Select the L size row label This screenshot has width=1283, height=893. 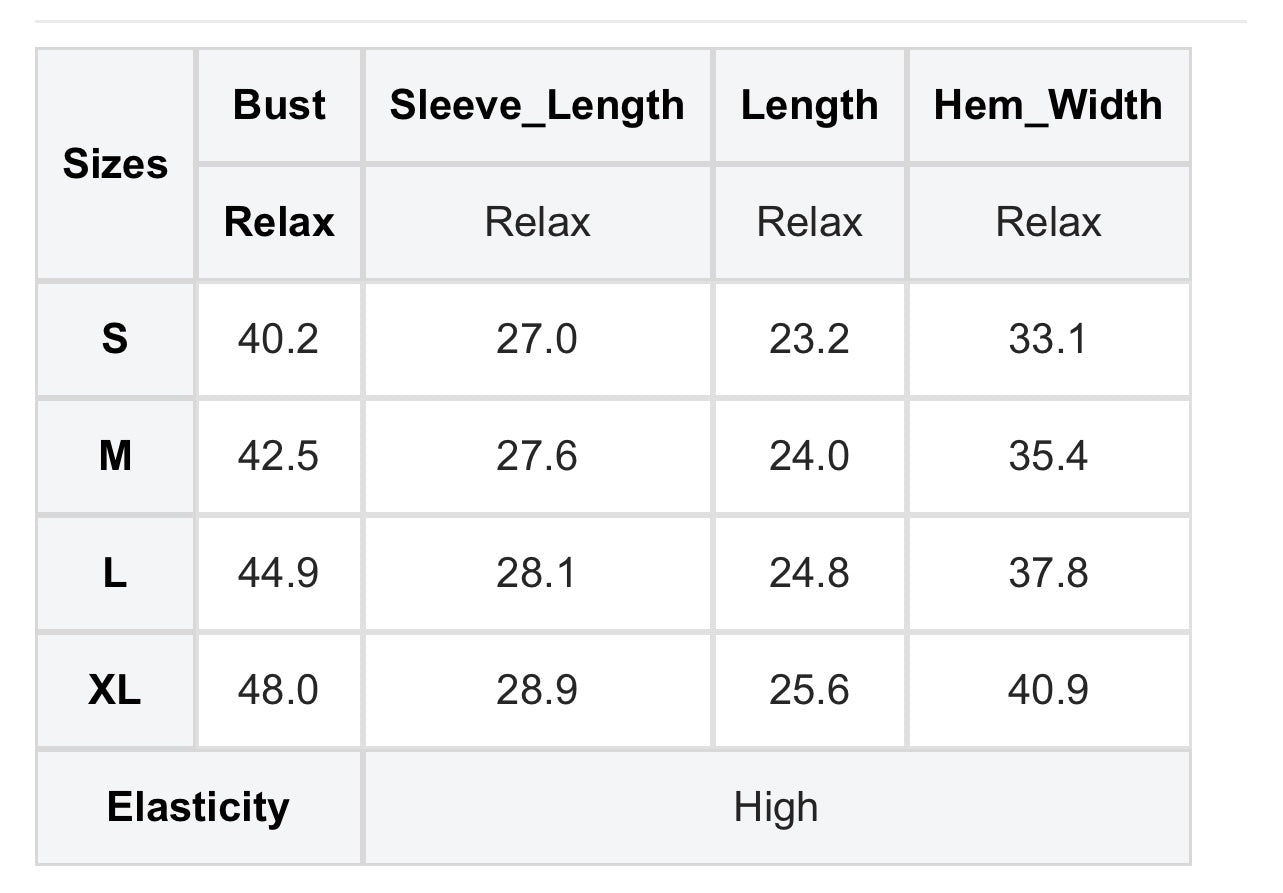(116, 574)
